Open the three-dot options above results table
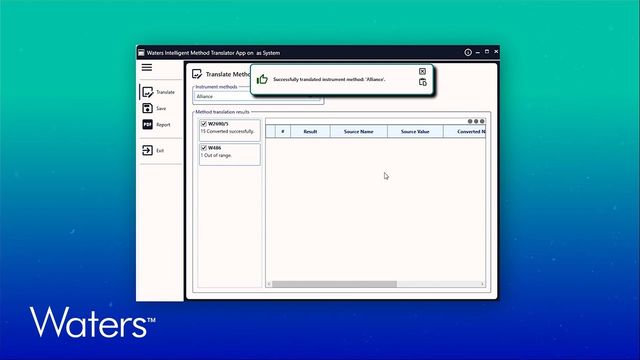 point(476,121)
